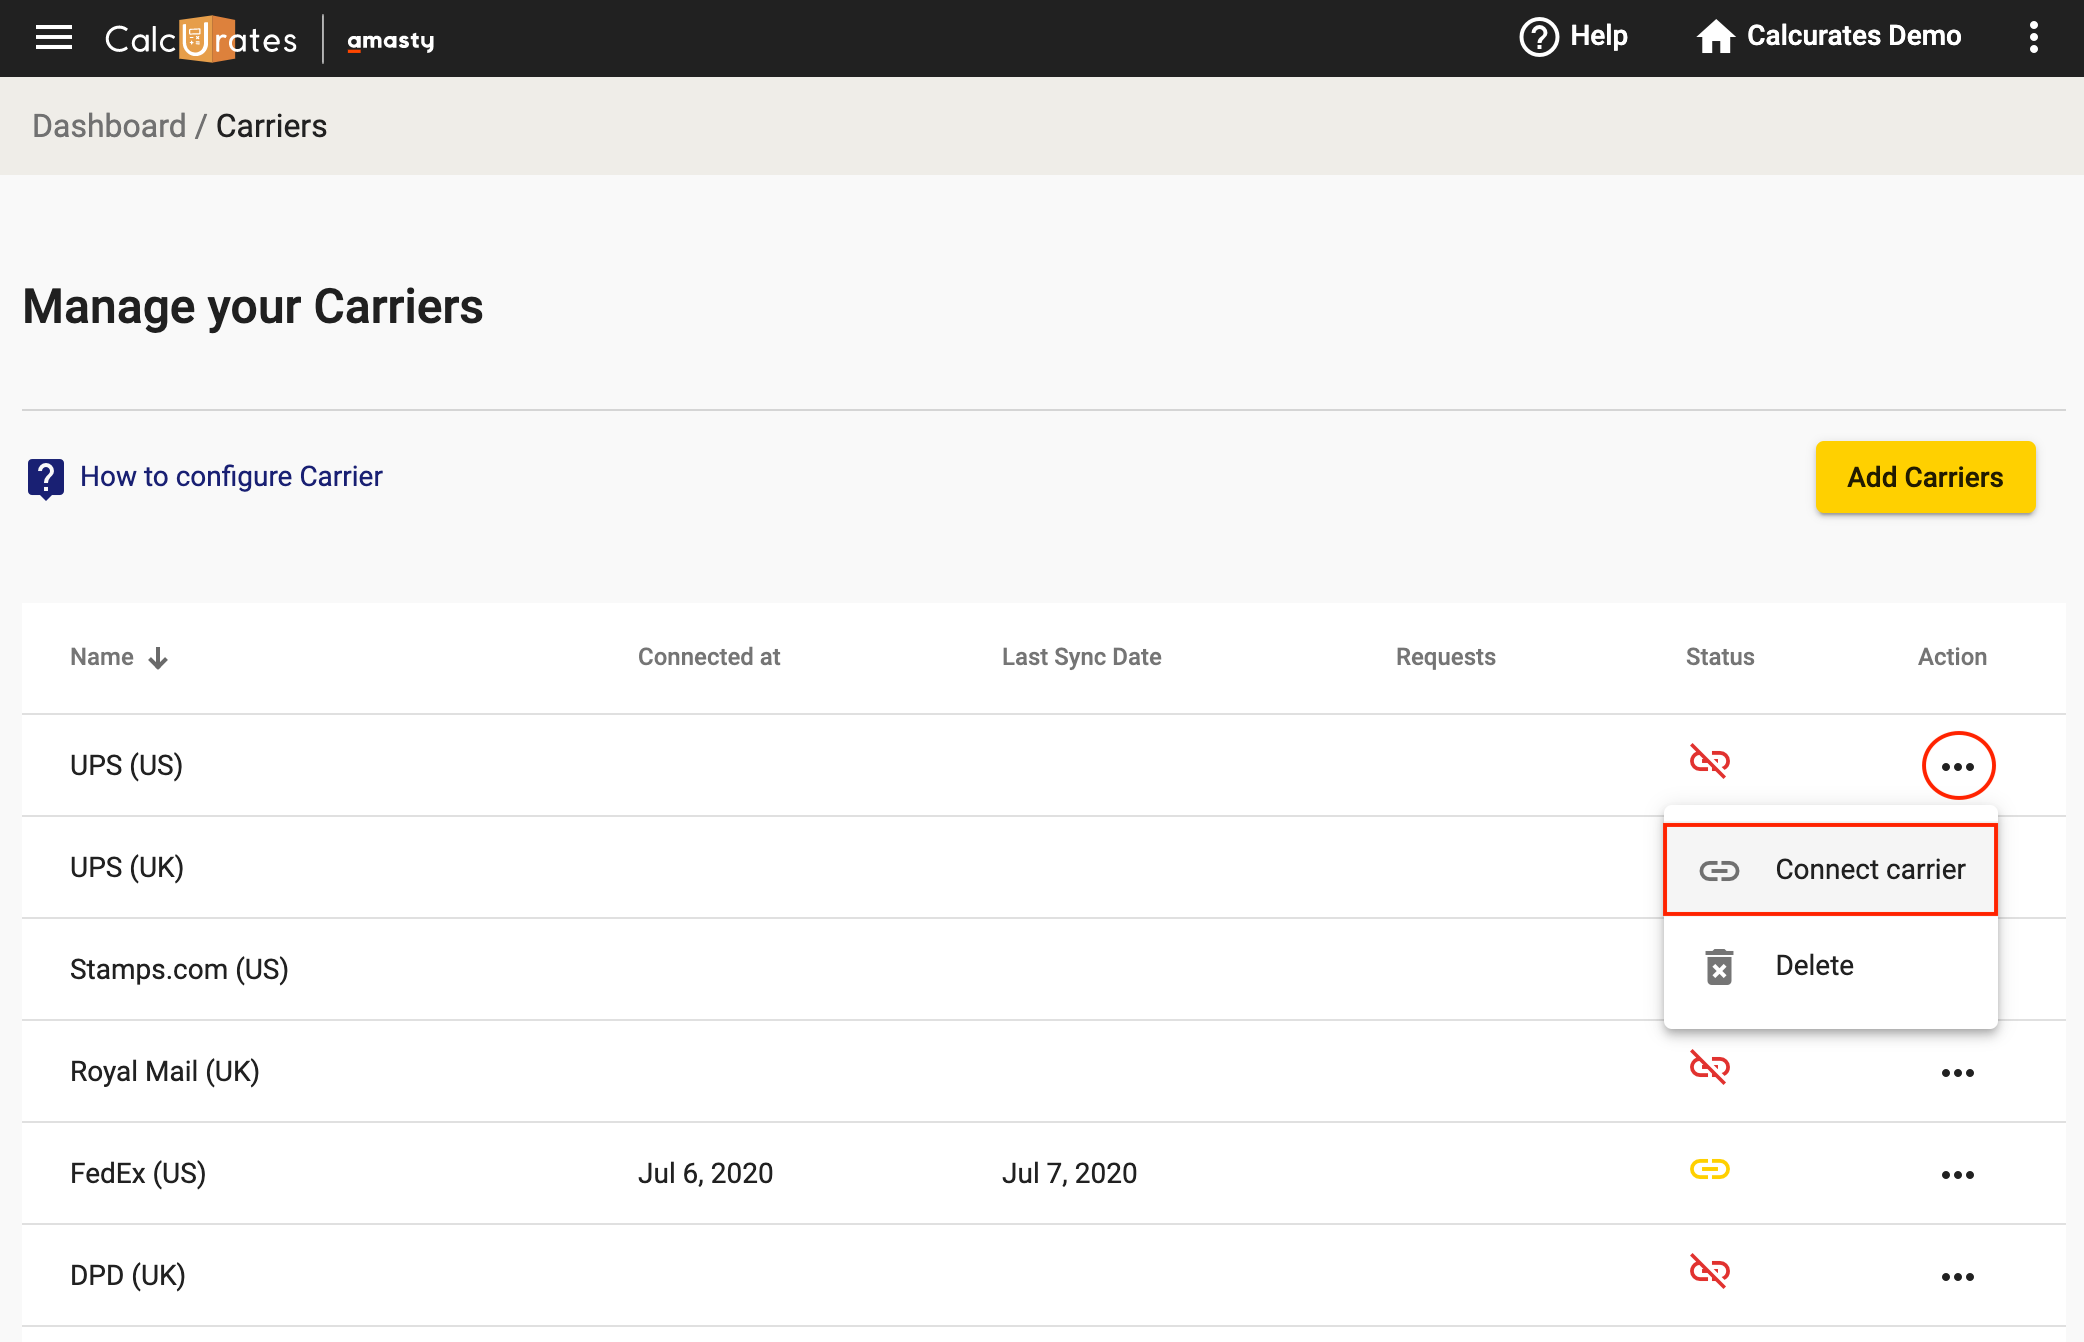Click FedEx last sync date Jul 7, 2020

point(1069,1173)
